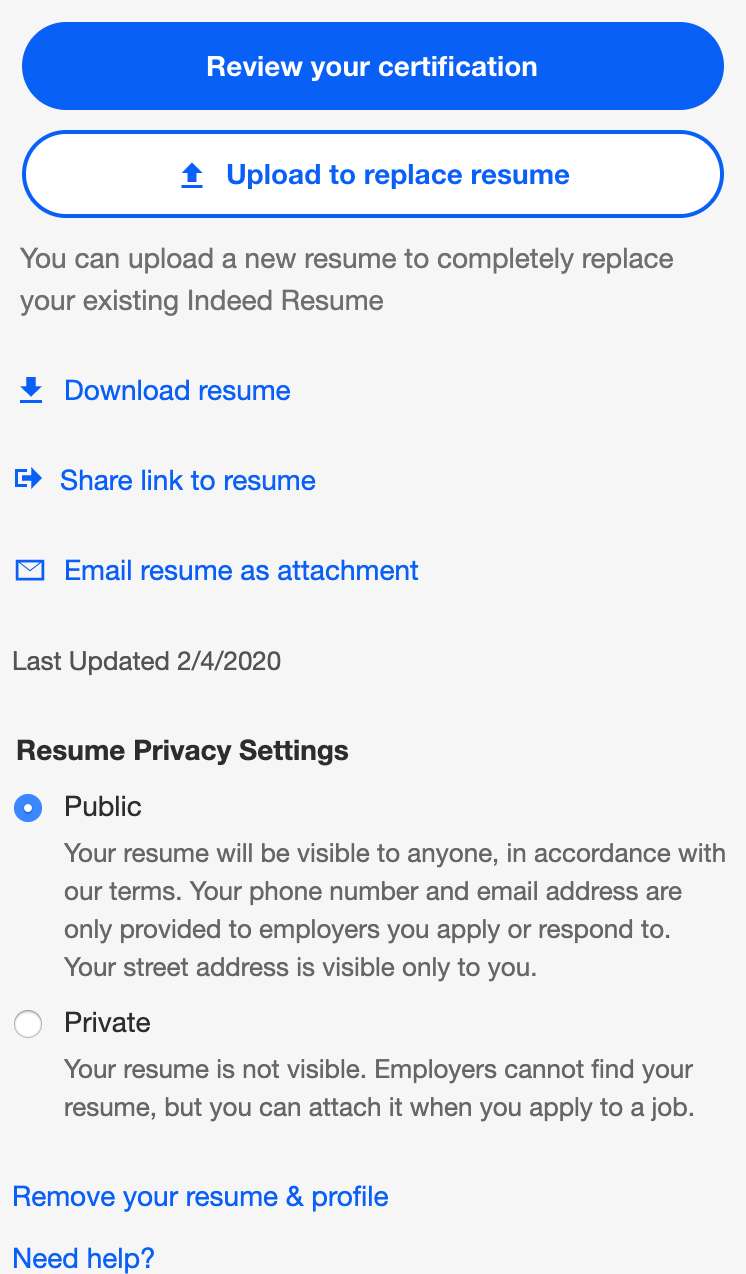Click Email resume as attachment
The height and width of the screenshot is (1274, 746).
click(240, 570)
